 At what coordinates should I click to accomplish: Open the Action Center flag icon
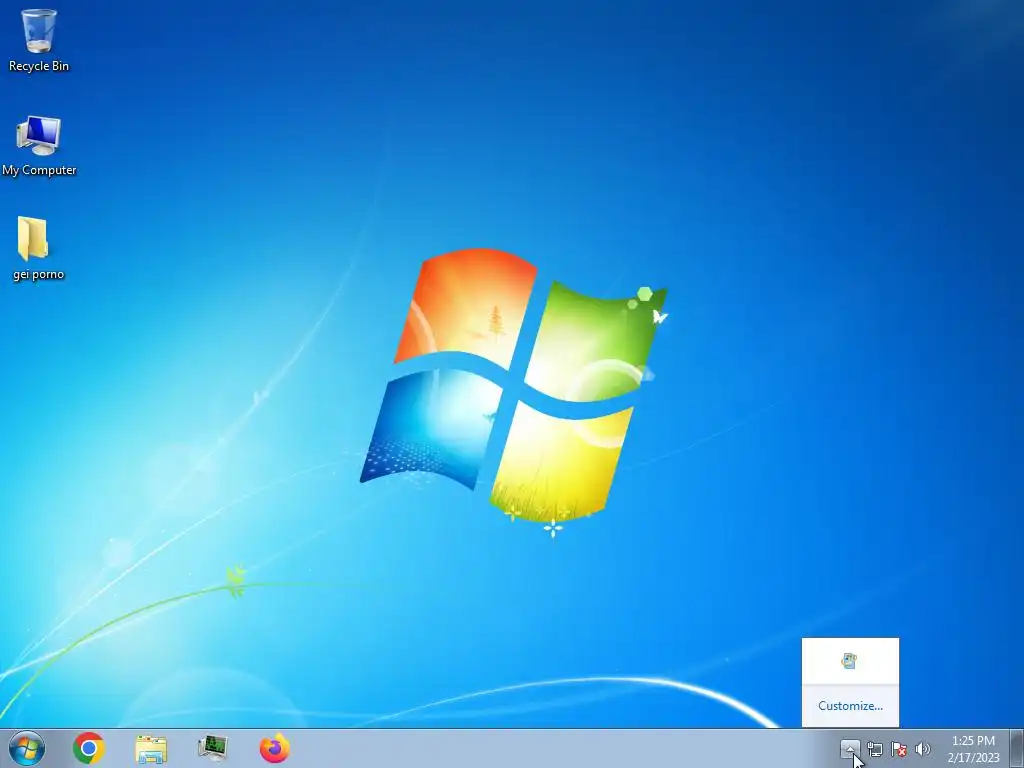tap(899, 749)
